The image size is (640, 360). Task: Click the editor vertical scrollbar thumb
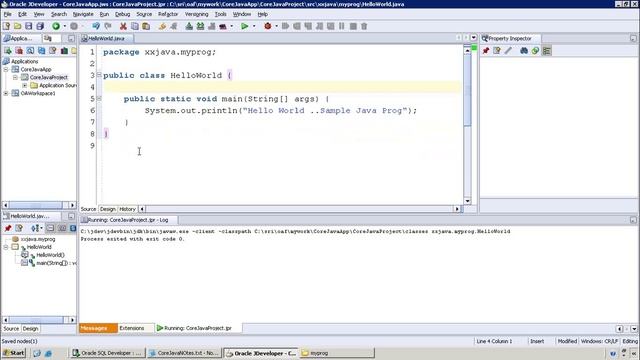[467, 91]
